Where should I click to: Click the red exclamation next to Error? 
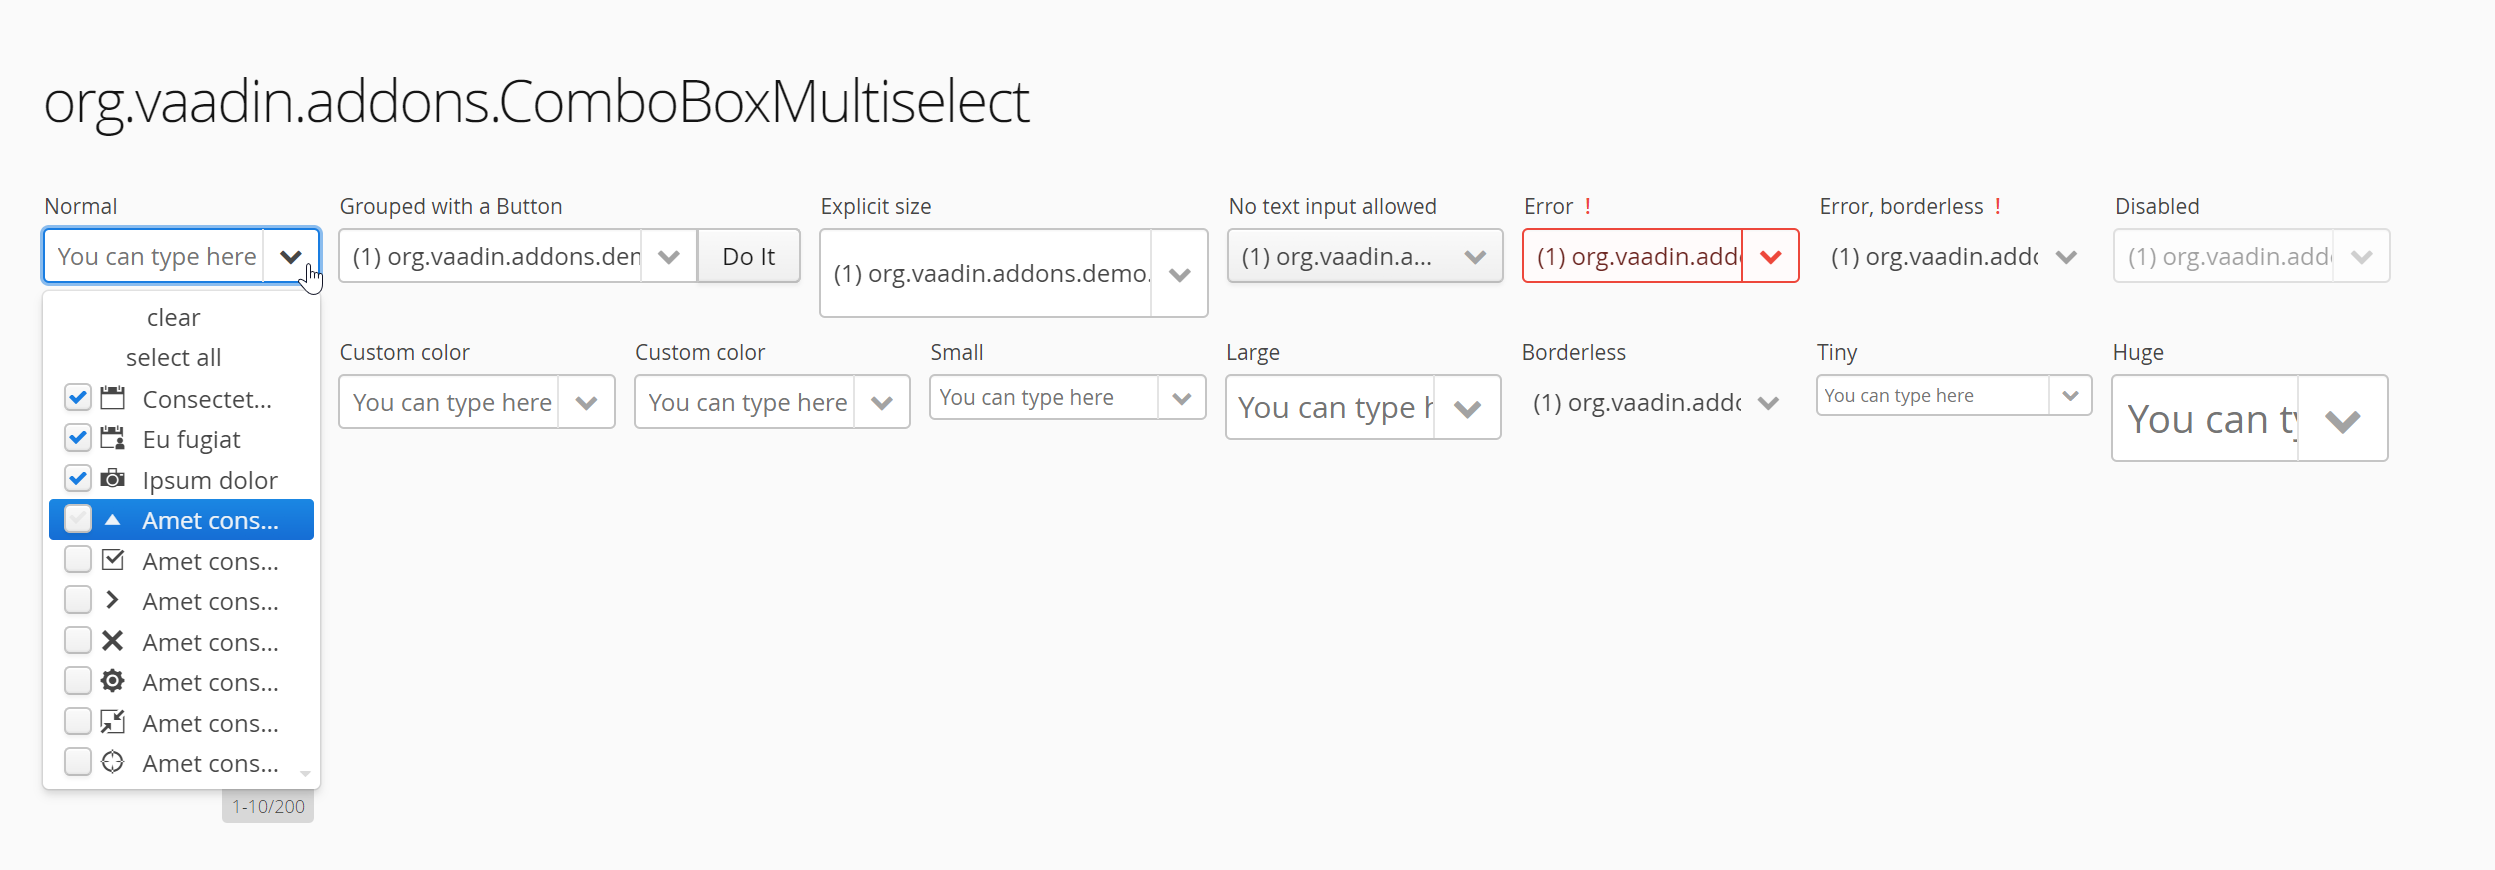[x=1588, y=206]
